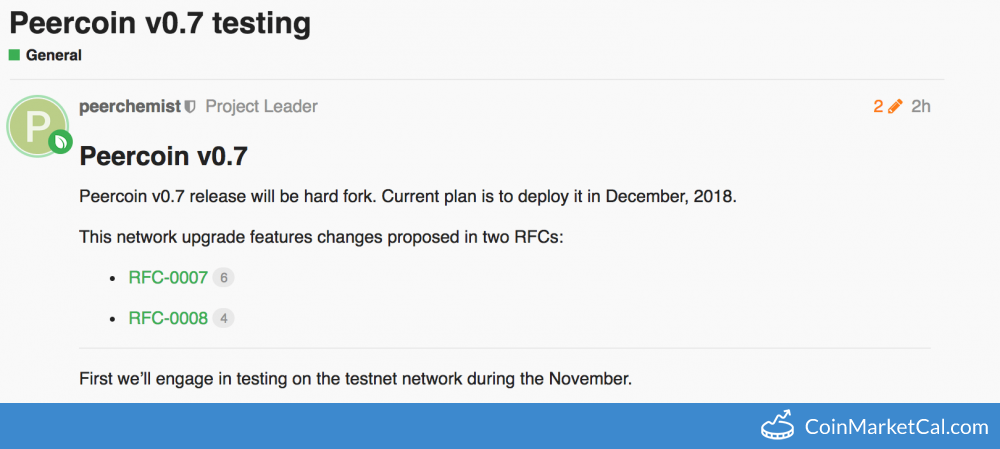1000x449 pixels.
Task: Click the bold Peercoin v0.7 post heading
Action: [163, 156]
